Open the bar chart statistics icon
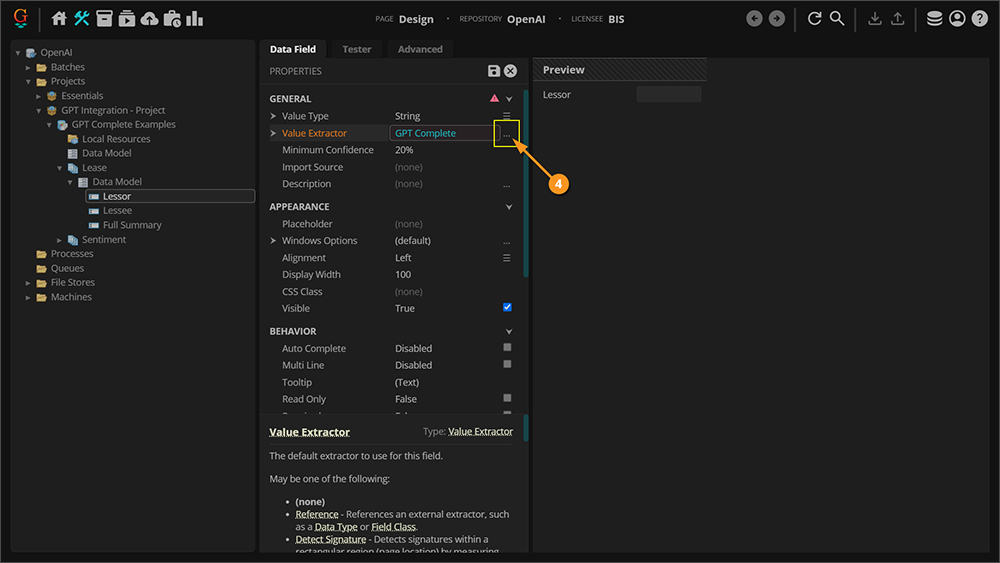Image resolution: width=1000 pixels, height=563 pixels. [194, 19]
